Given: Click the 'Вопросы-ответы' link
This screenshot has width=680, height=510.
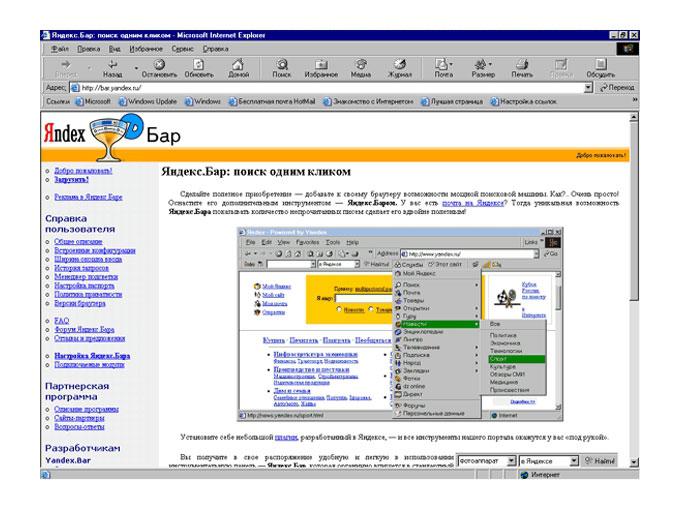Looking at the screenshot, I should tap(79, 427).
